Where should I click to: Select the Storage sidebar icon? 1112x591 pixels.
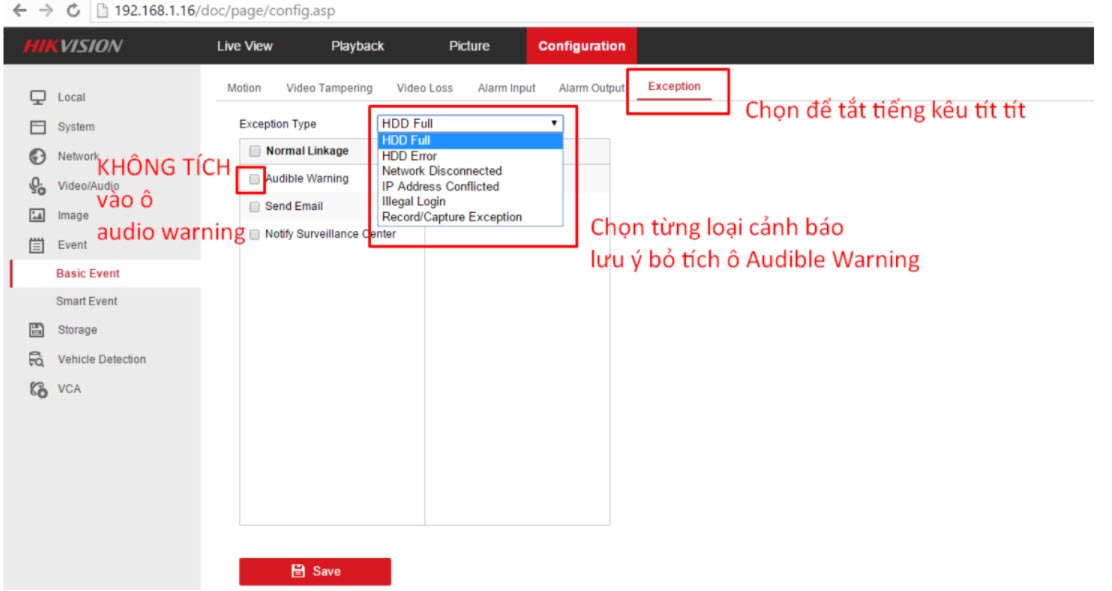pos(33,329)
